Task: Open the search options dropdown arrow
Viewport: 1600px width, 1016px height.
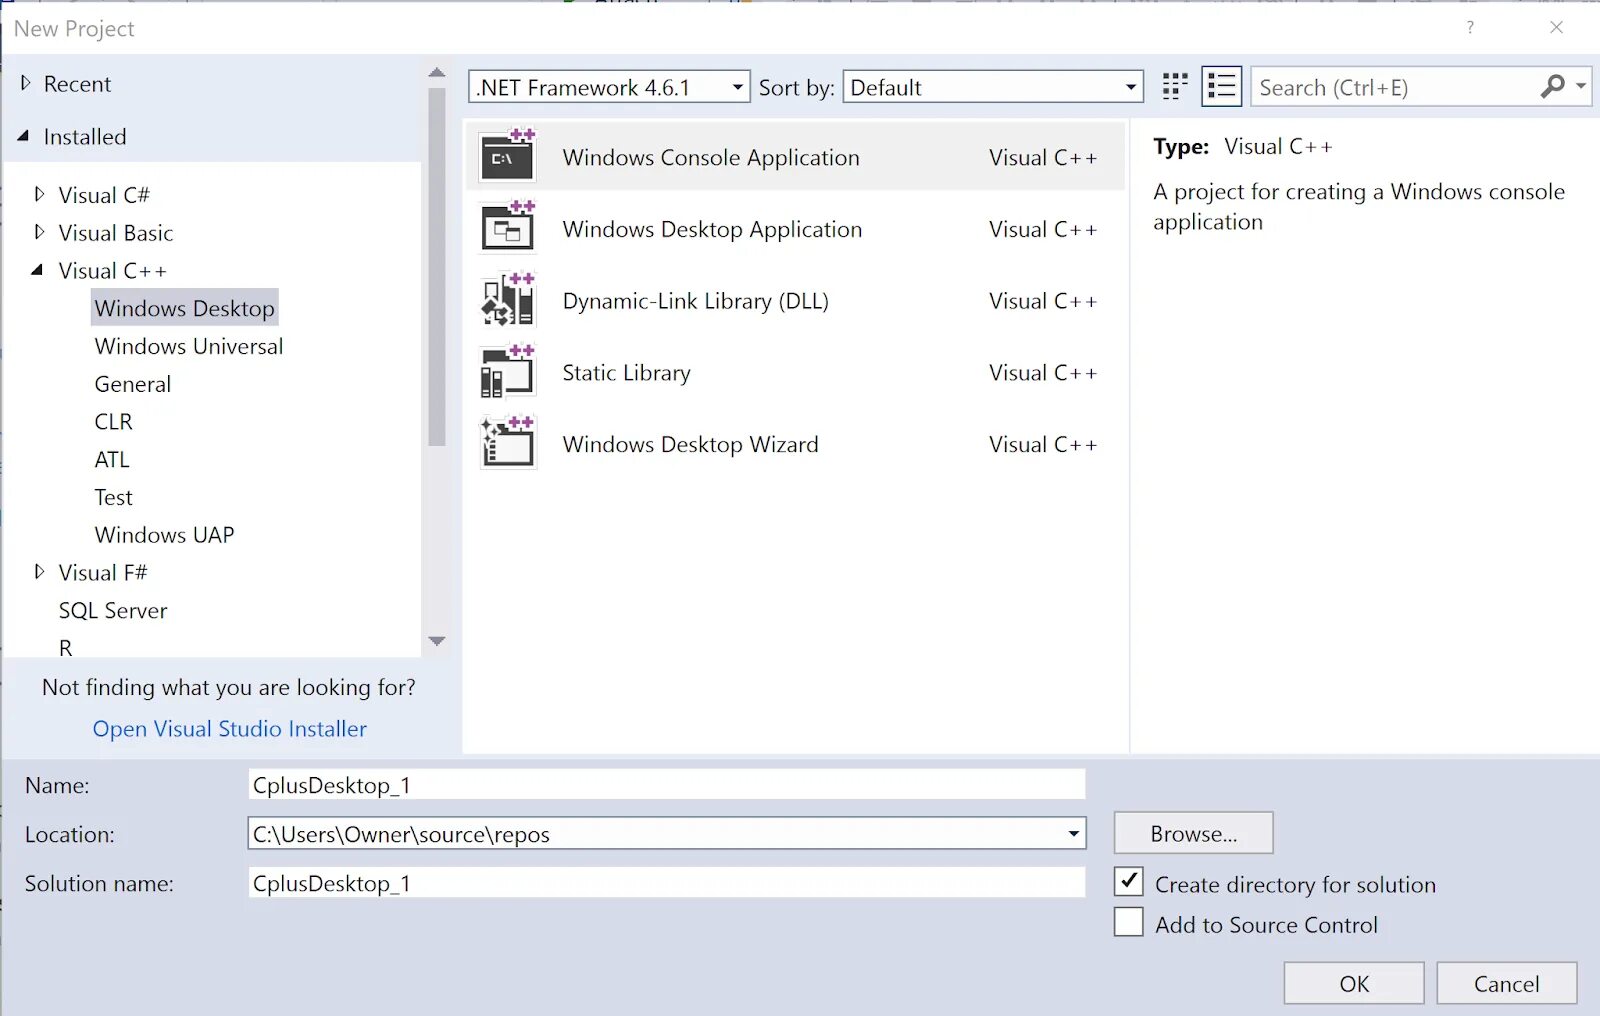Action: [x=1581, y=87]
